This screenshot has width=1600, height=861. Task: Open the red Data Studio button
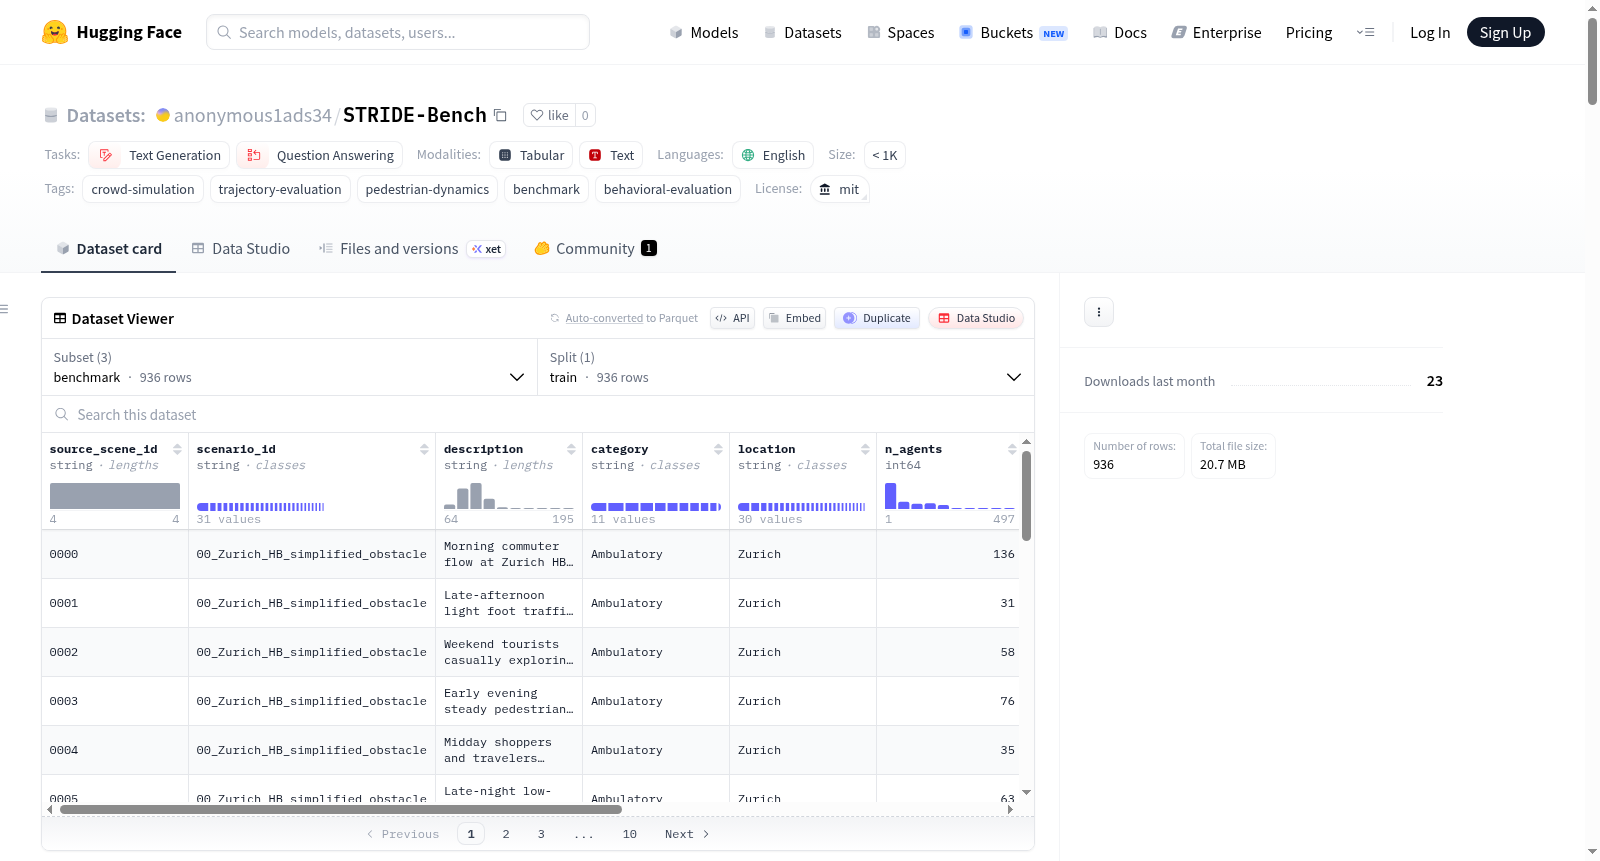[976, 318]
